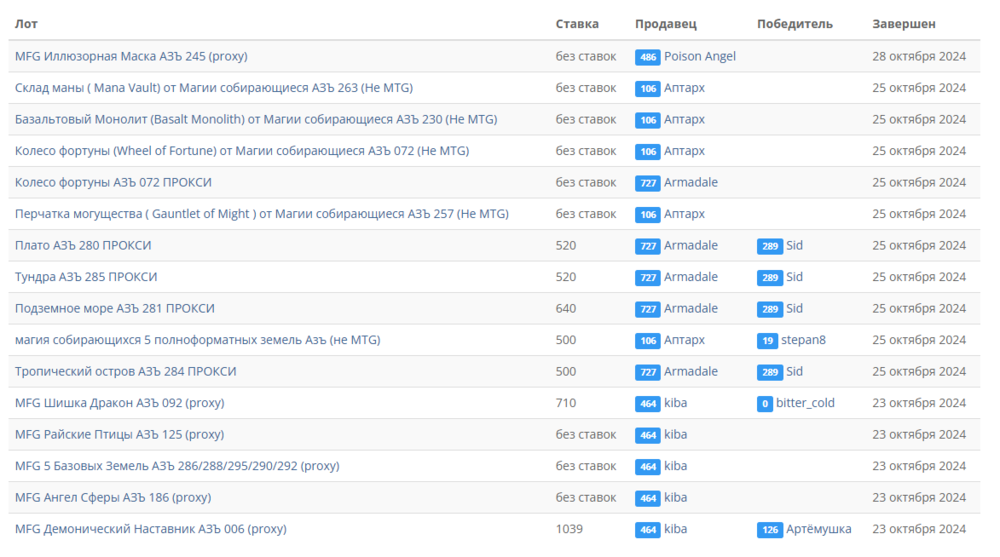Open the Подземное море АЗЪ 281 ПРОКСИ lot
Image resolution: width=1000 pixels, height=557 pixels.
114,308
